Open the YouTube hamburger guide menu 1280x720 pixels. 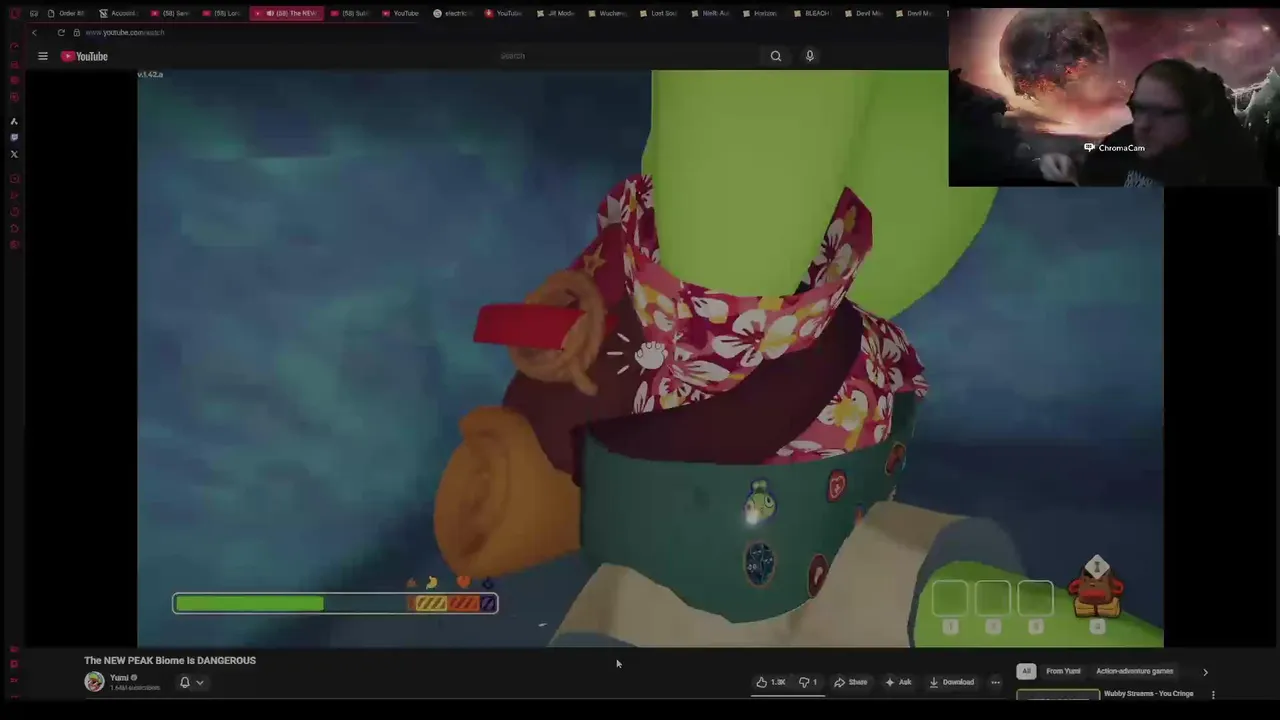click(43, 56)
